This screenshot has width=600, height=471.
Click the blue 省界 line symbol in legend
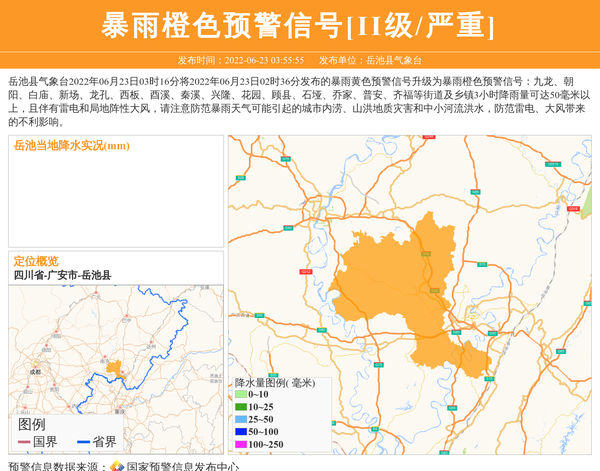(x=84, y=441)
